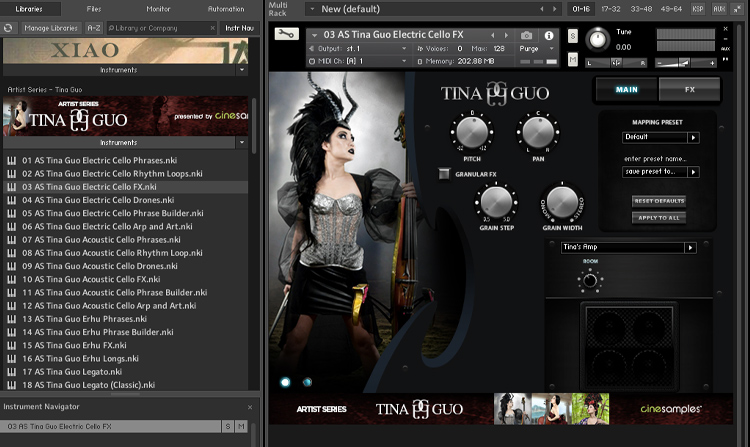Click the blue page dot under the artist photo
Viewport: 750px width, 447px height.
coord(308,382)
